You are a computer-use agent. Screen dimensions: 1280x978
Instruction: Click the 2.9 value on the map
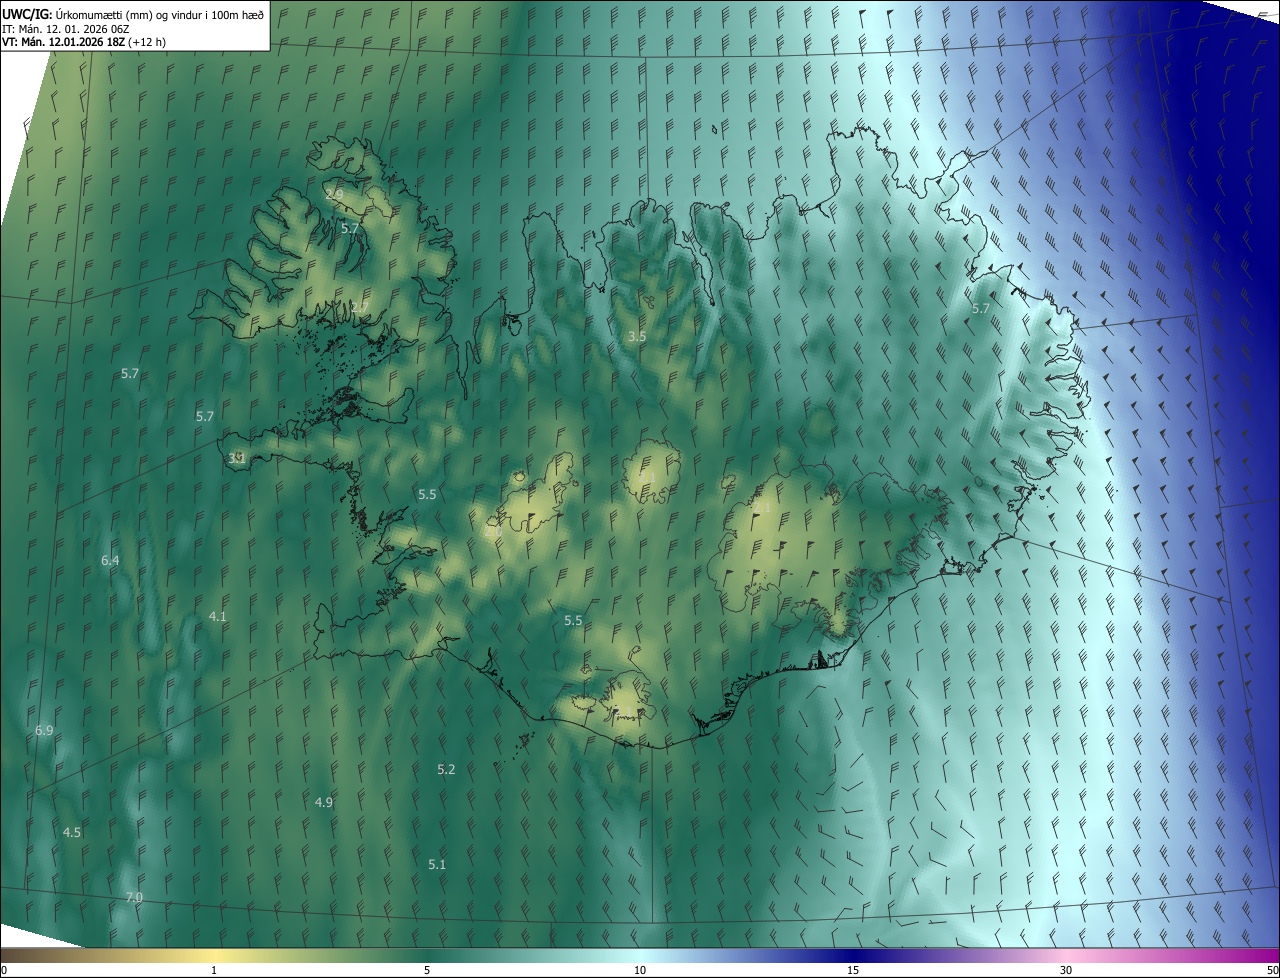(x=334, y=194)
